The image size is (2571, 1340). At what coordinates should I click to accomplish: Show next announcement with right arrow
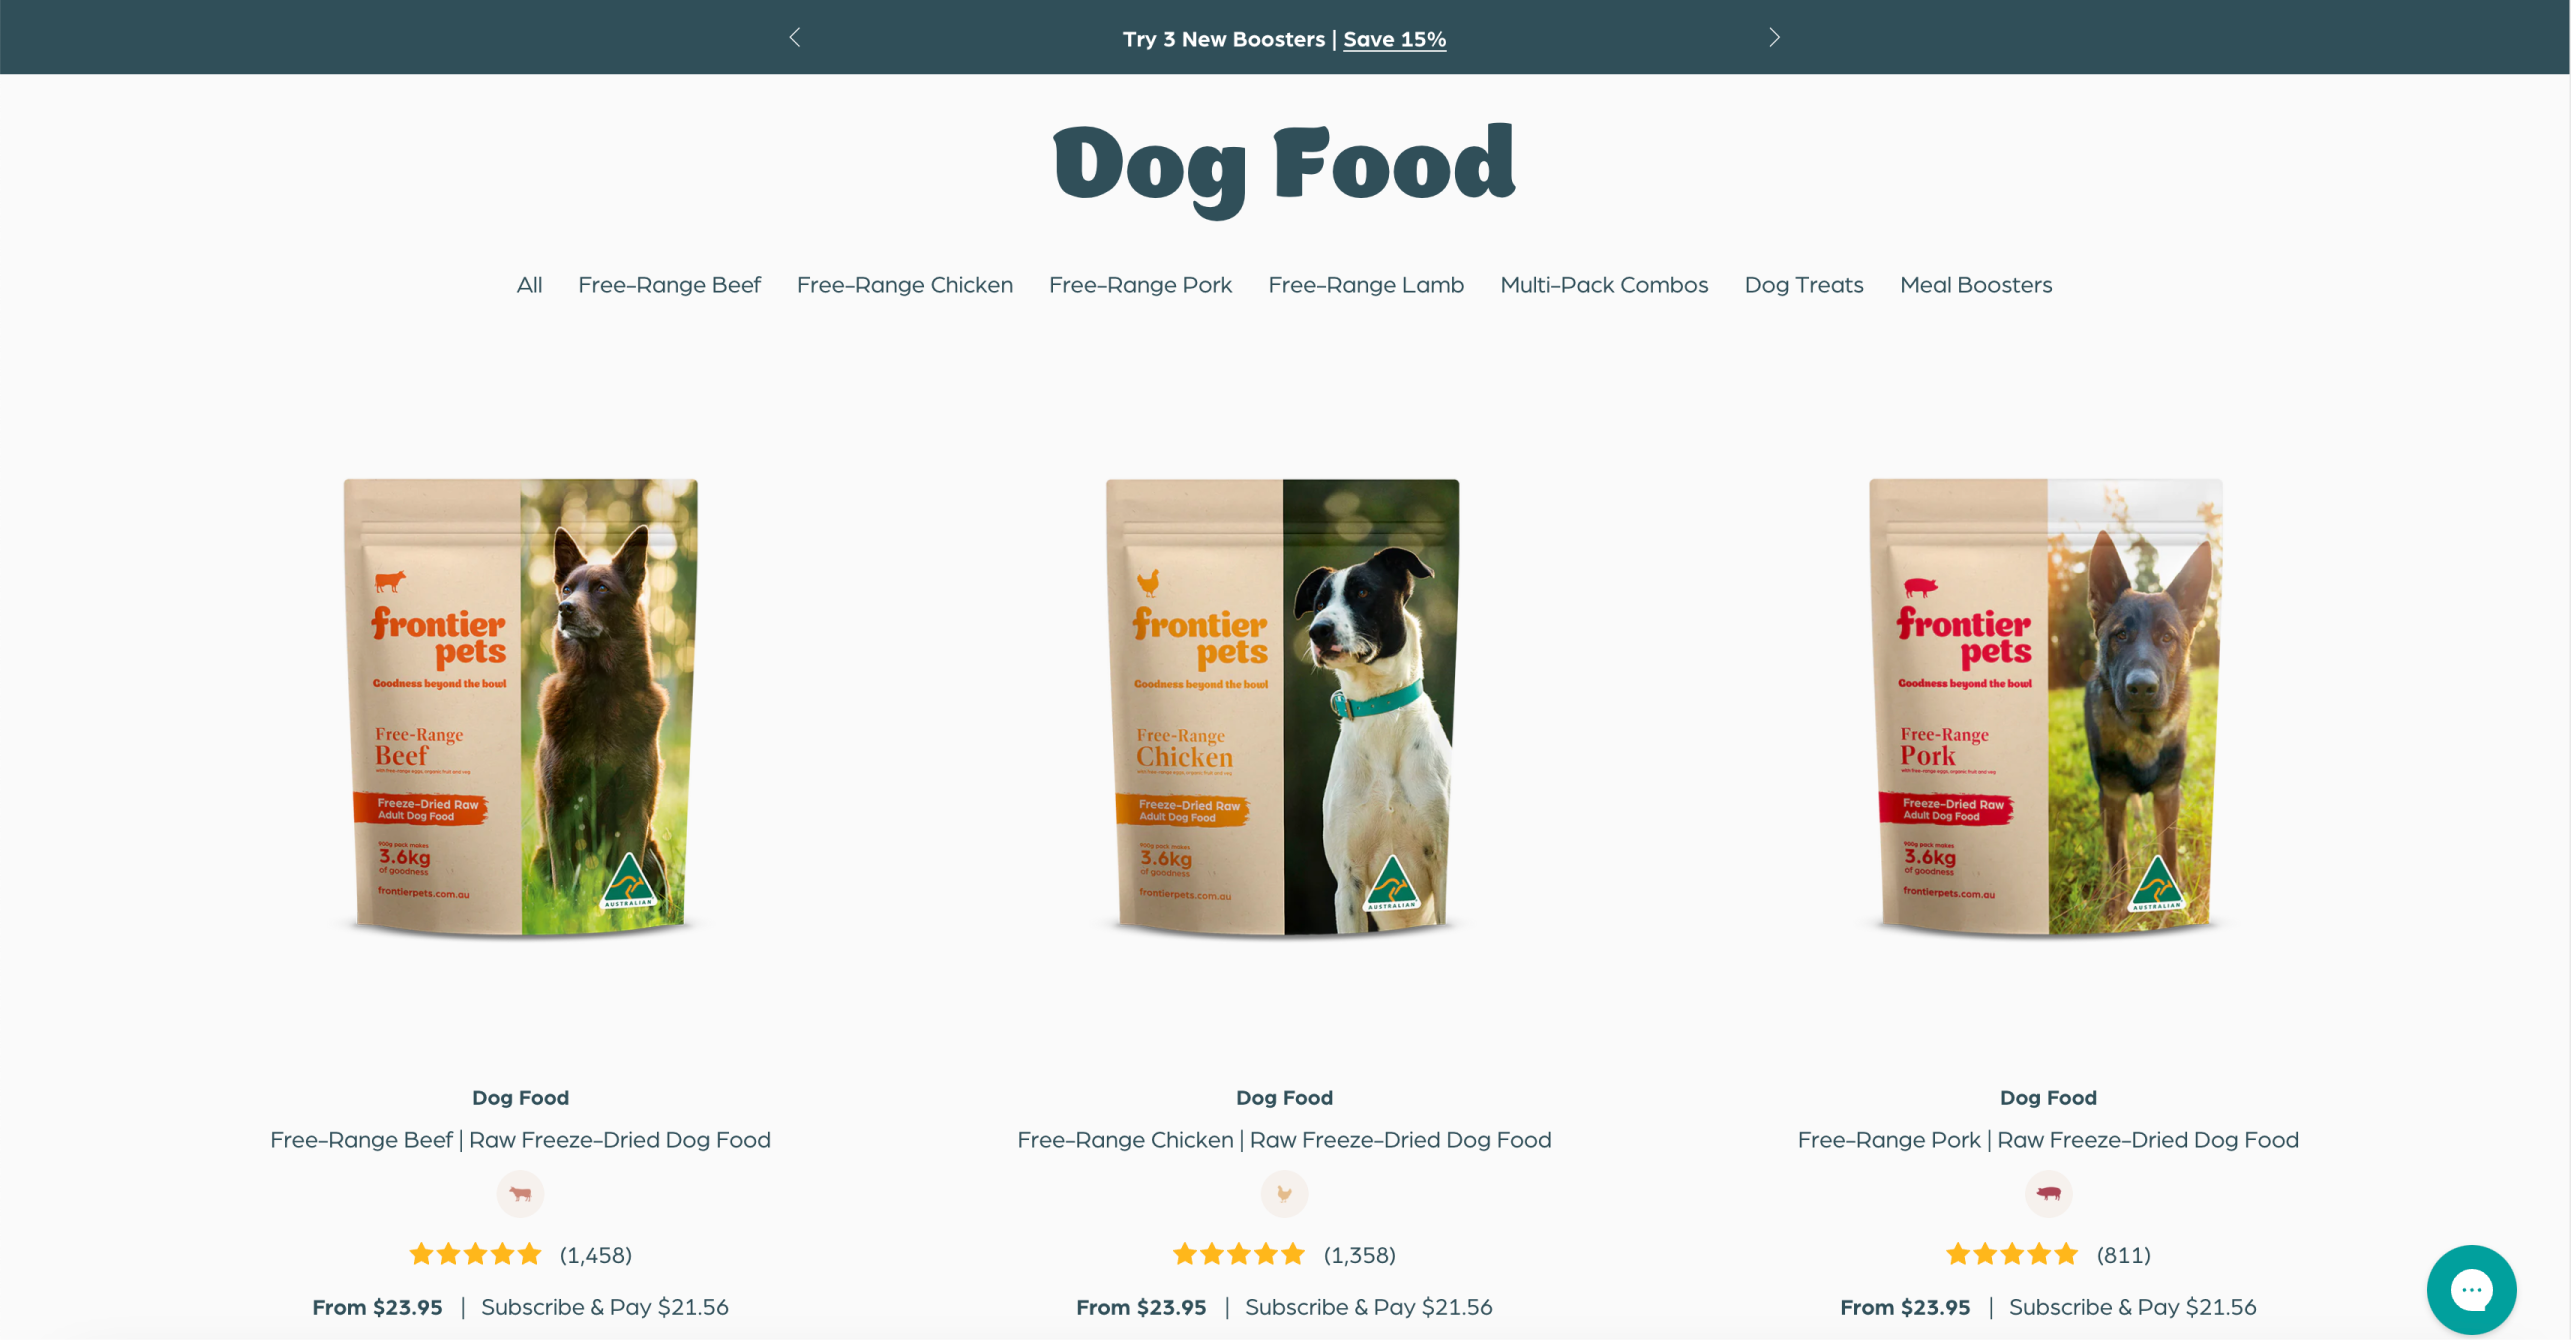point(1774,37)
